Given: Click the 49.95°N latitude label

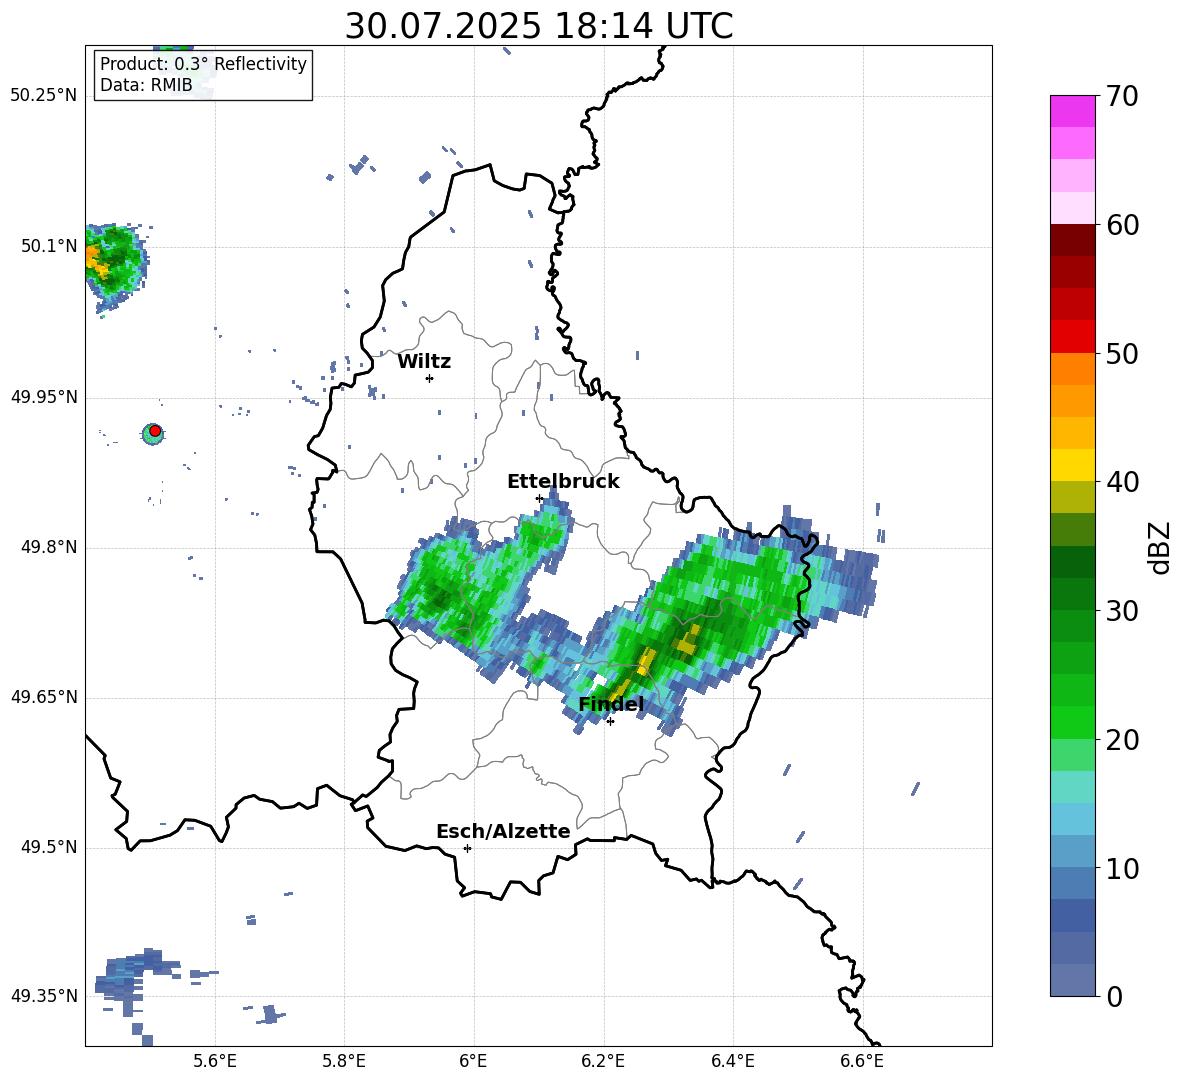Looking at the screenshot, I should (44, 397).
